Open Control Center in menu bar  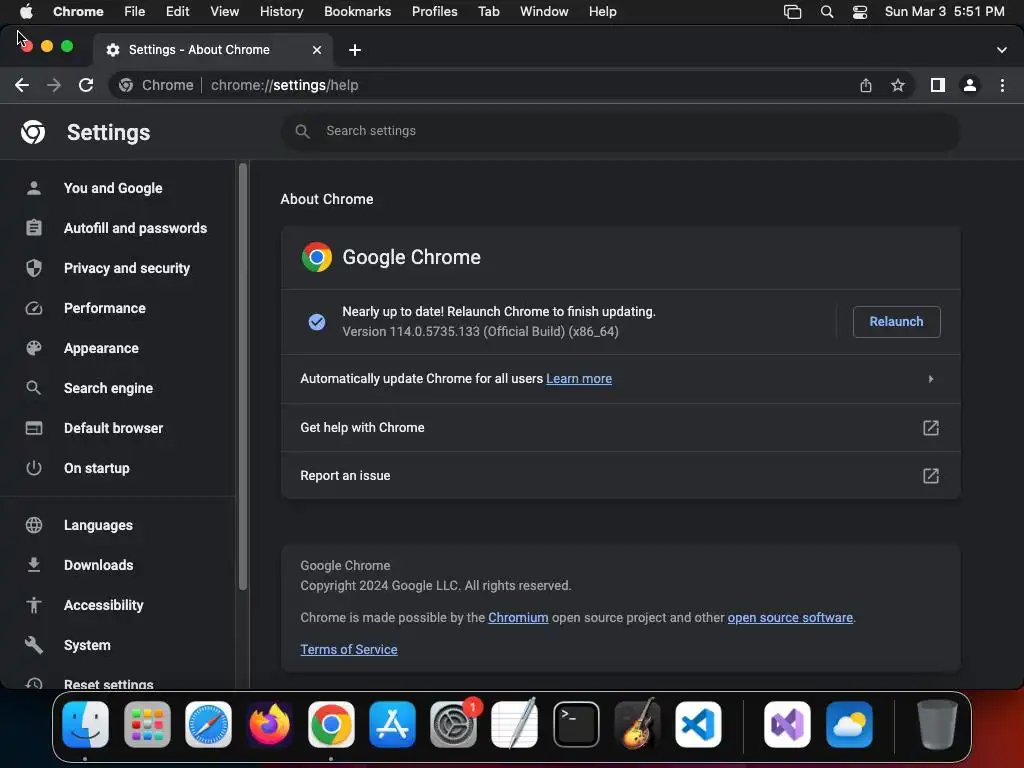860,12
